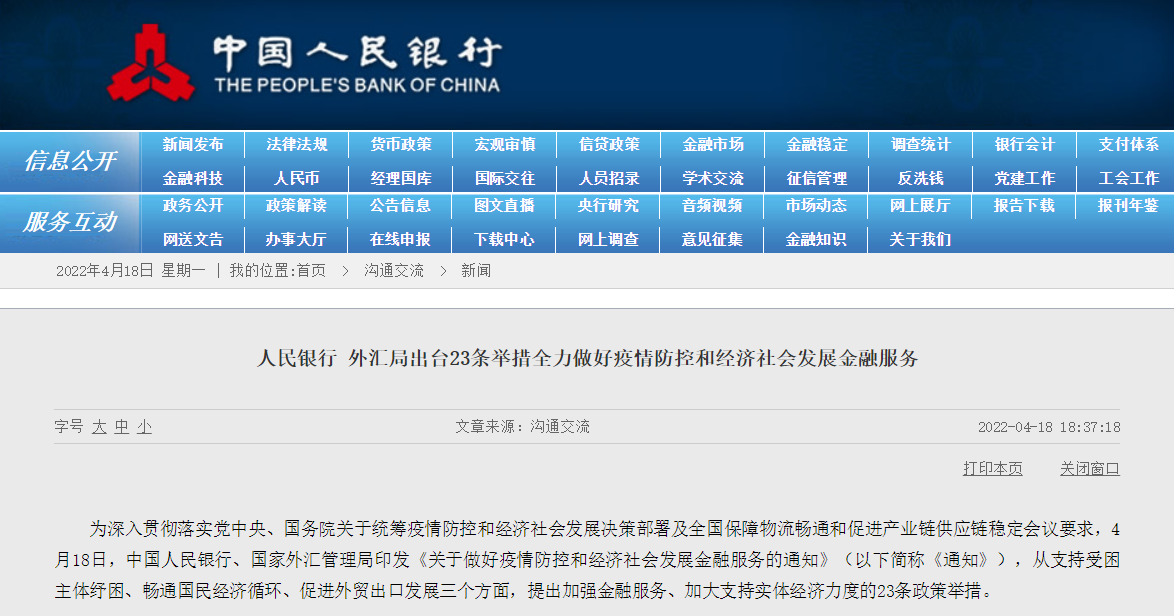This screenshot has height=616, width=1174.
Task: Go to 政策解读 page
Action: 296,205
